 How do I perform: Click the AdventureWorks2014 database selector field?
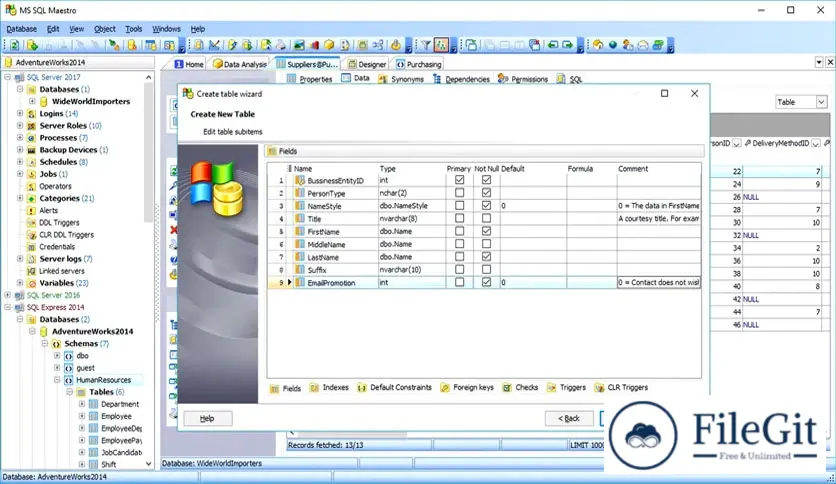pyautogui.click(x=78, y=62)
